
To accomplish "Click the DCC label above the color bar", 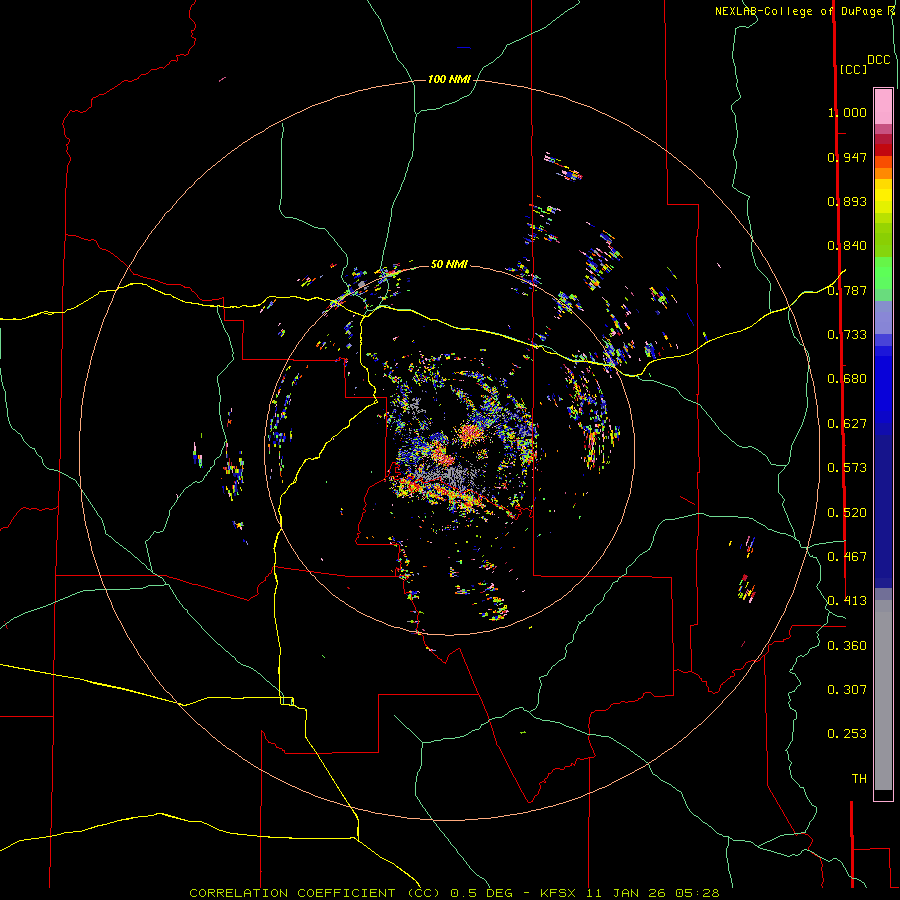I will point(879,59).
